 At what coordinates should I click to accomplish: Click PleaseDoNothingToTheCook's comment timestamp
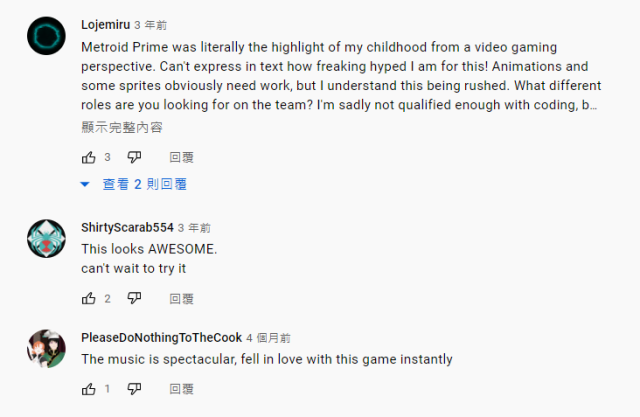click(x=268, y=338)
